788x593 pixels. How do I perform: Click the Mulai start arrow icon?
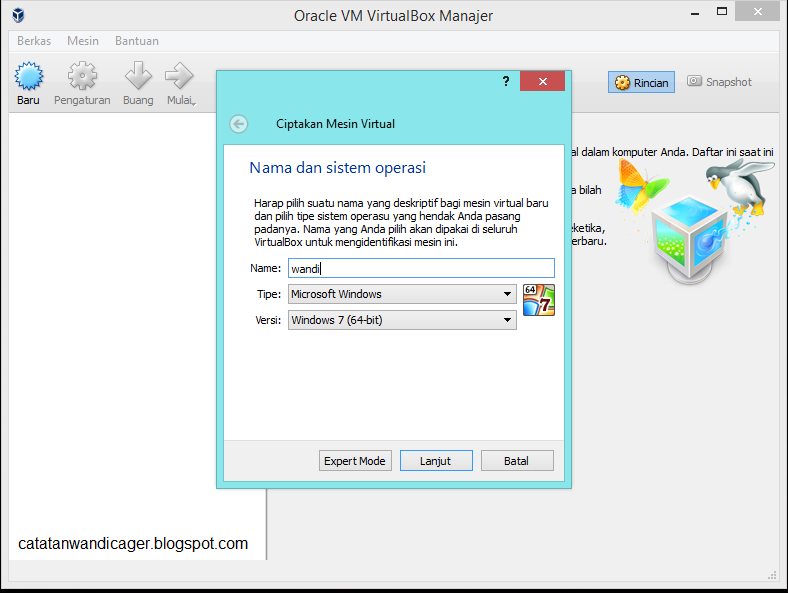pos(179,76)
